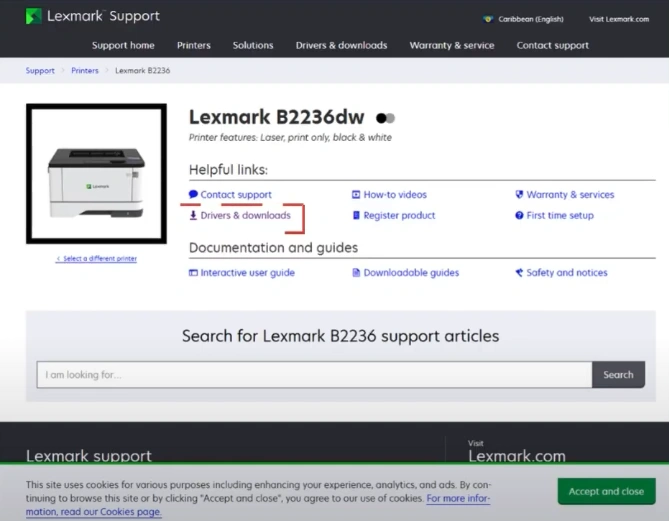Click the How-to videos icon
The height and width of the screenshot is (521, 669).
(x=356, y=195)
